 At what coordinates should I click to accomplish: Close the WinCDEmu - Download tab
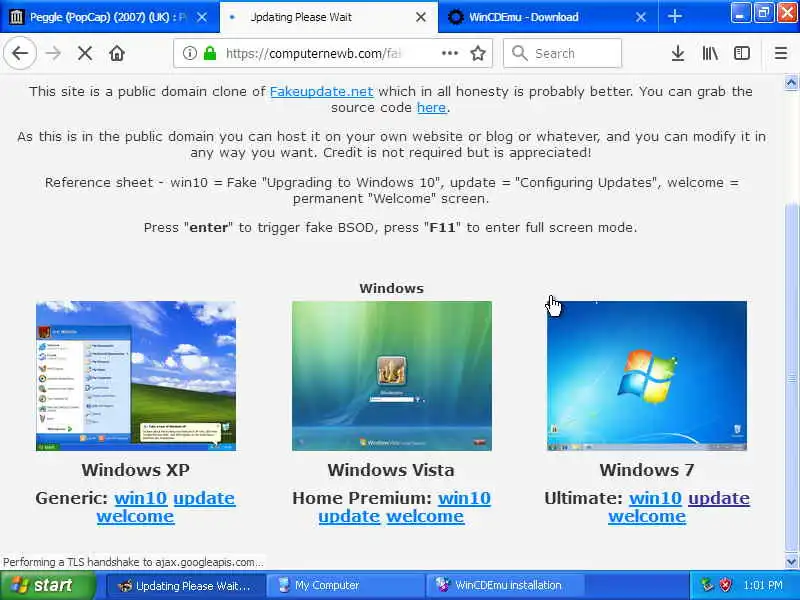[x=641, y=17]
